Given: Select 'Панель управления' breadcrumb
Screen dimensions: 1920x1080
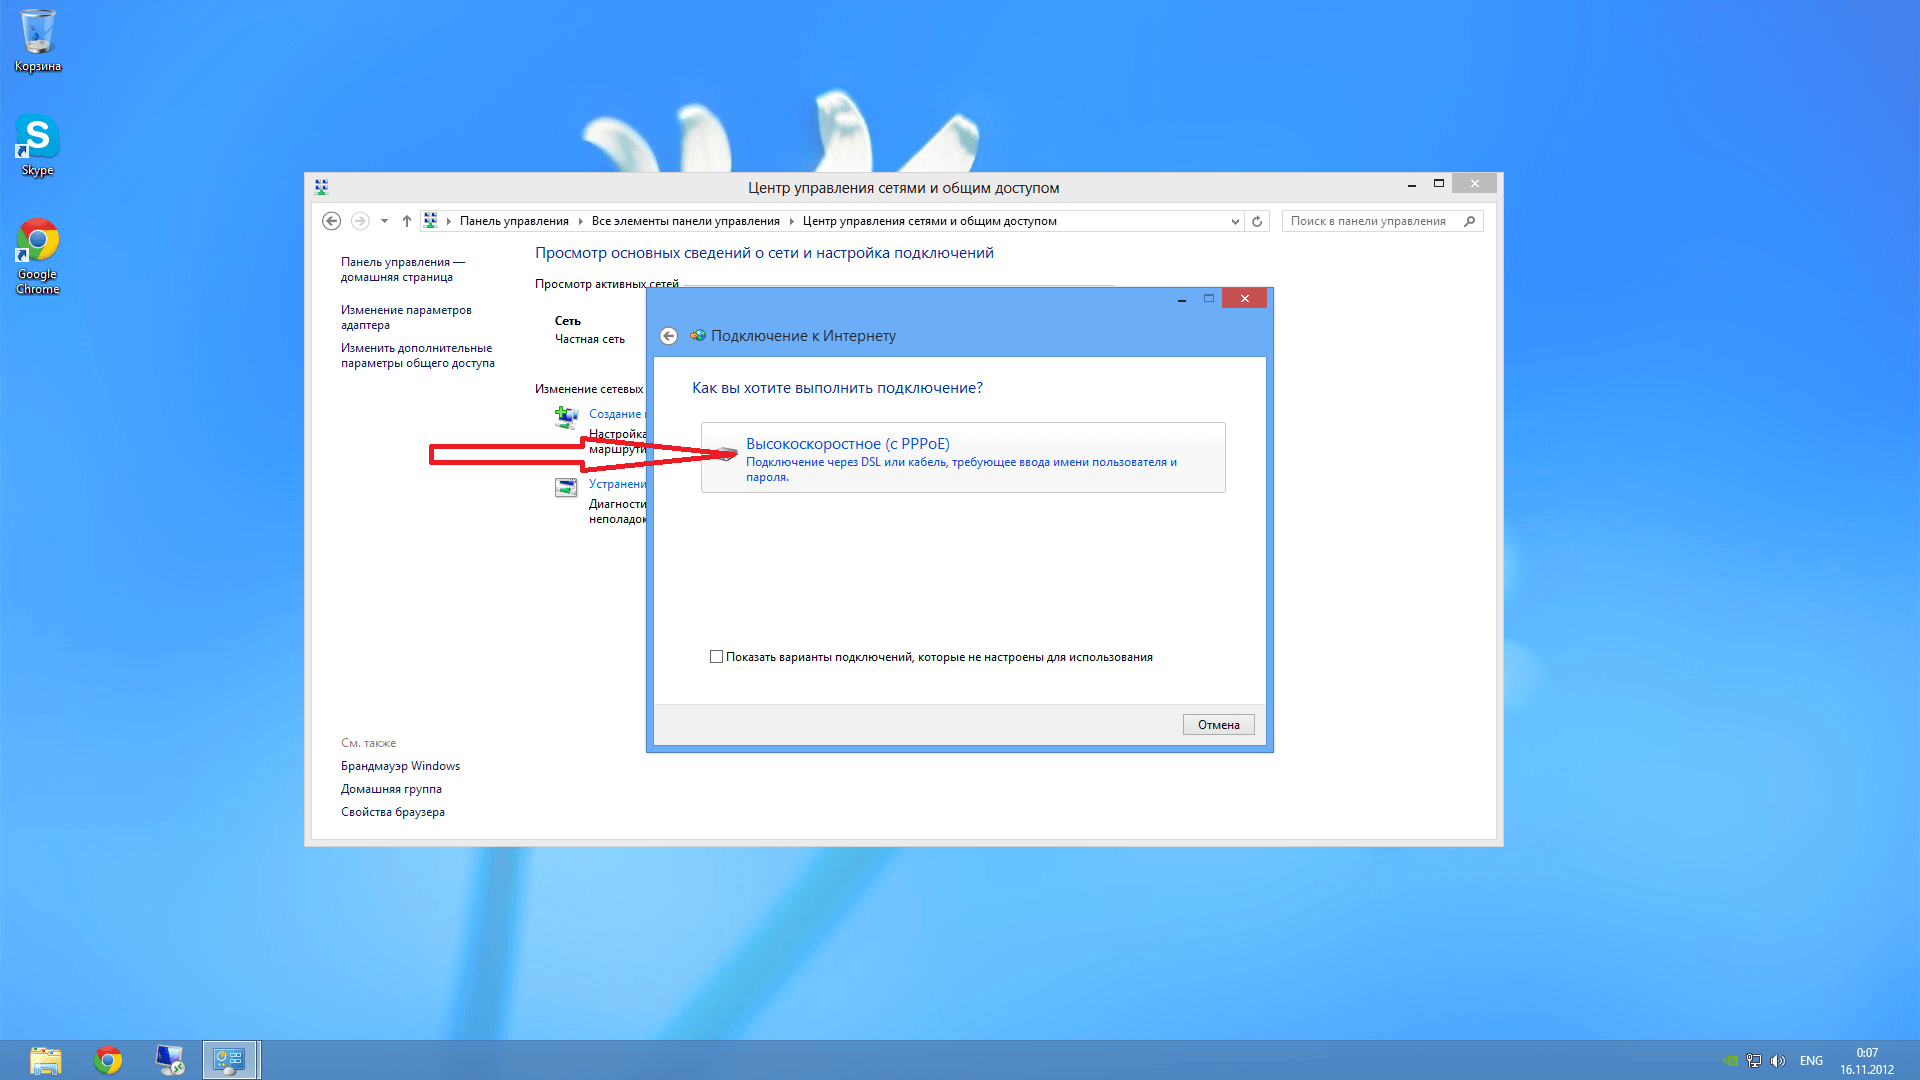Looking at the screenshot, I should click(514, 221).
